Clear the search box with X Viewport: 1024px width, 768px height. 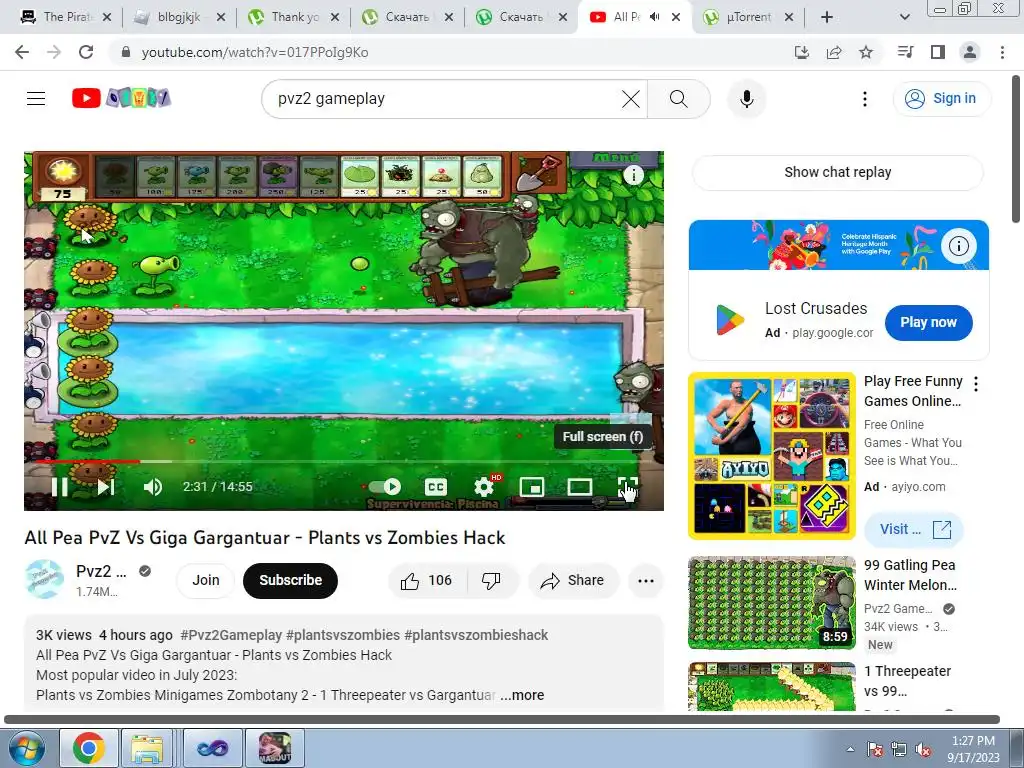point(630,99)
